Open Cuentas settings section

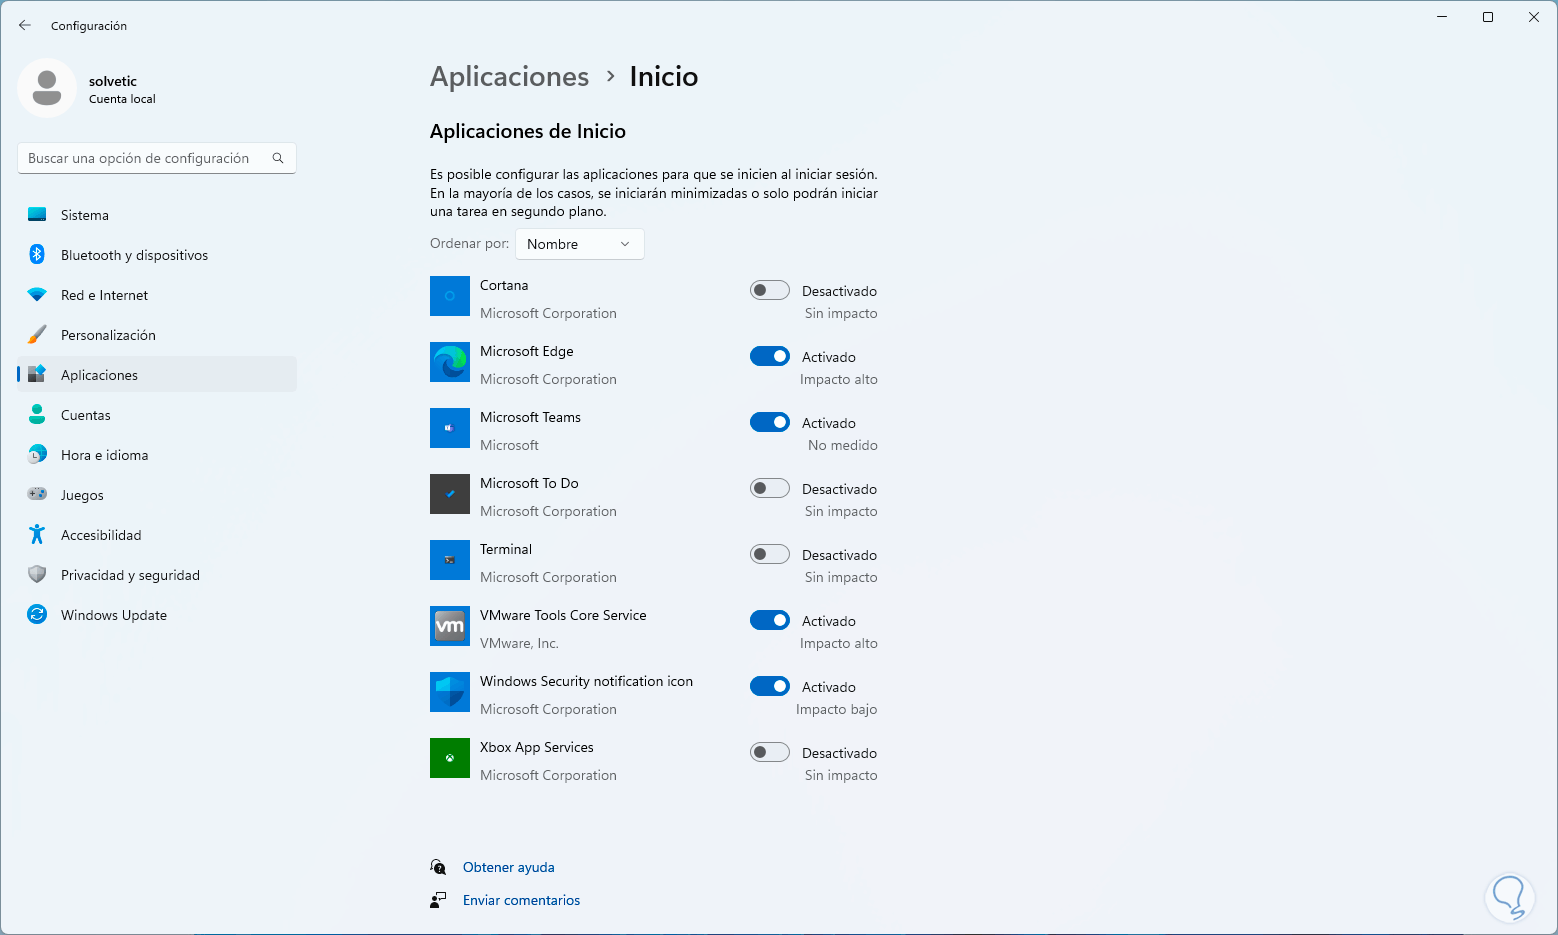tap(157, 415)
